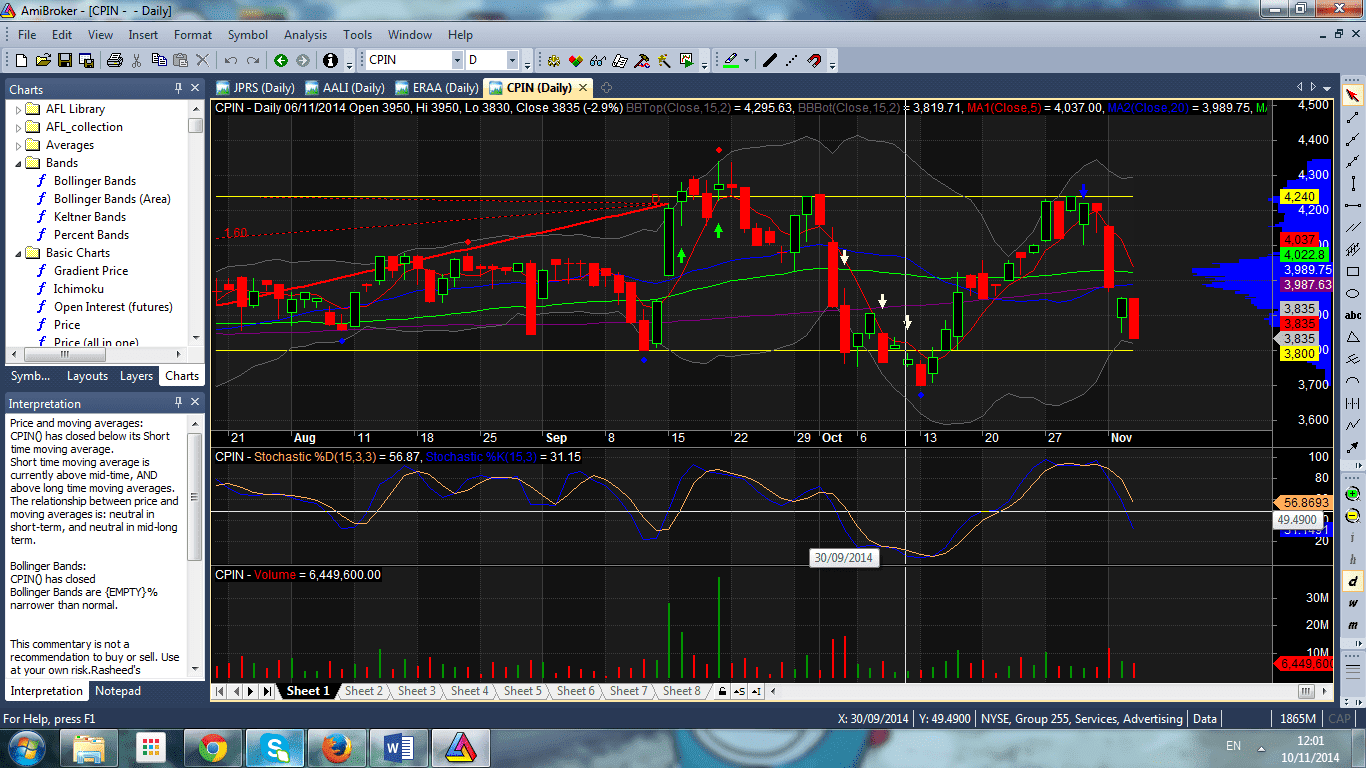Collapse the Basic Charts folder
The image size is (1366, 768).
[18, 253]
